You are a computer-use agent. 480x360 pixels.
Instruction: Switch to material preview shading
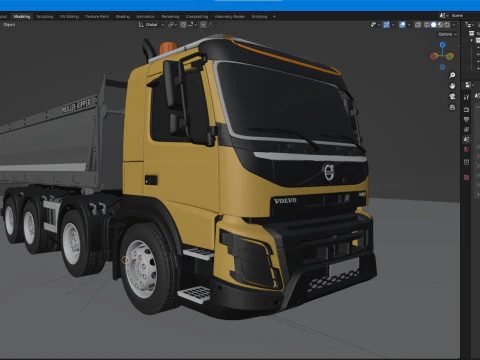[440, 25]
